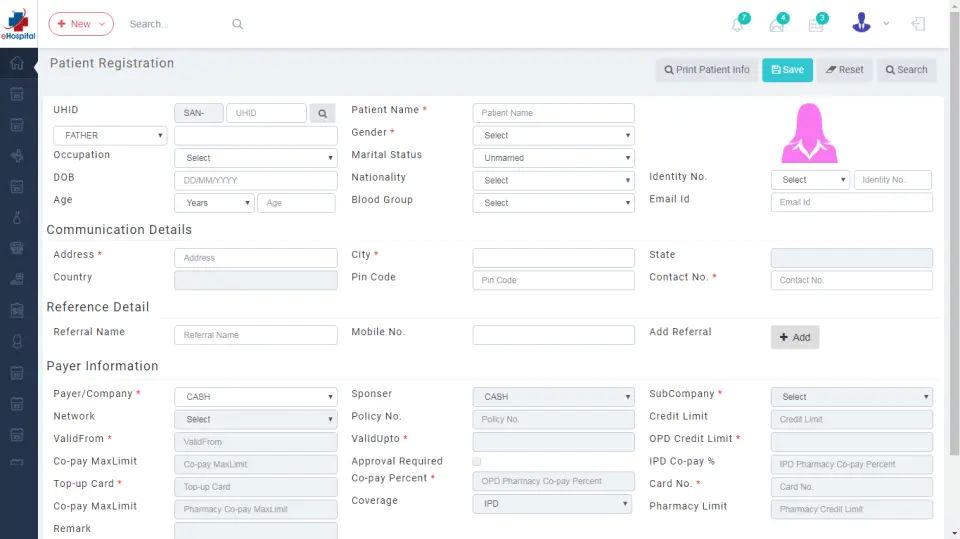This screenshot has height=539, width=960.
Task: Open the Gender dropdown
Action: (x=553, y=135)
